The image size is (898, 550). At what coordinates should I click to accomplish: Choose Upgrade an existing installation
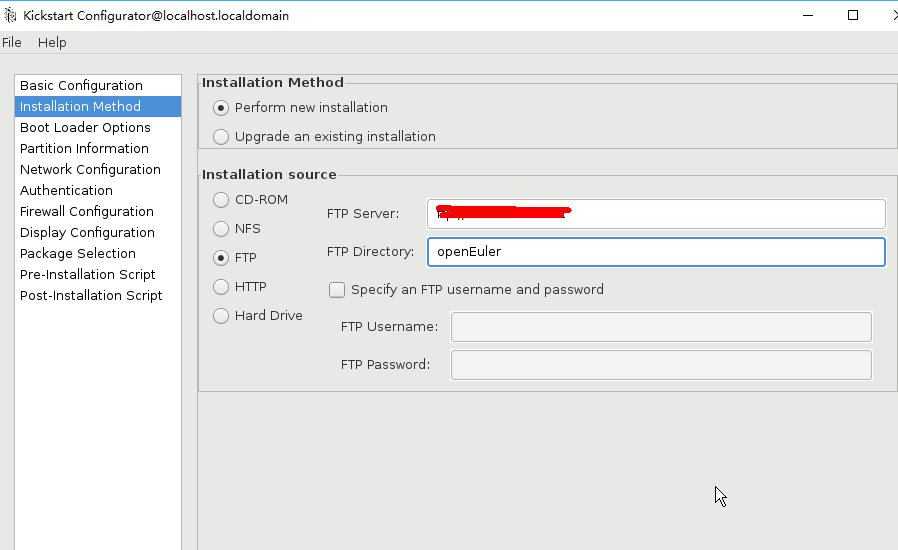pyautogui.click(x=221, y=137)
